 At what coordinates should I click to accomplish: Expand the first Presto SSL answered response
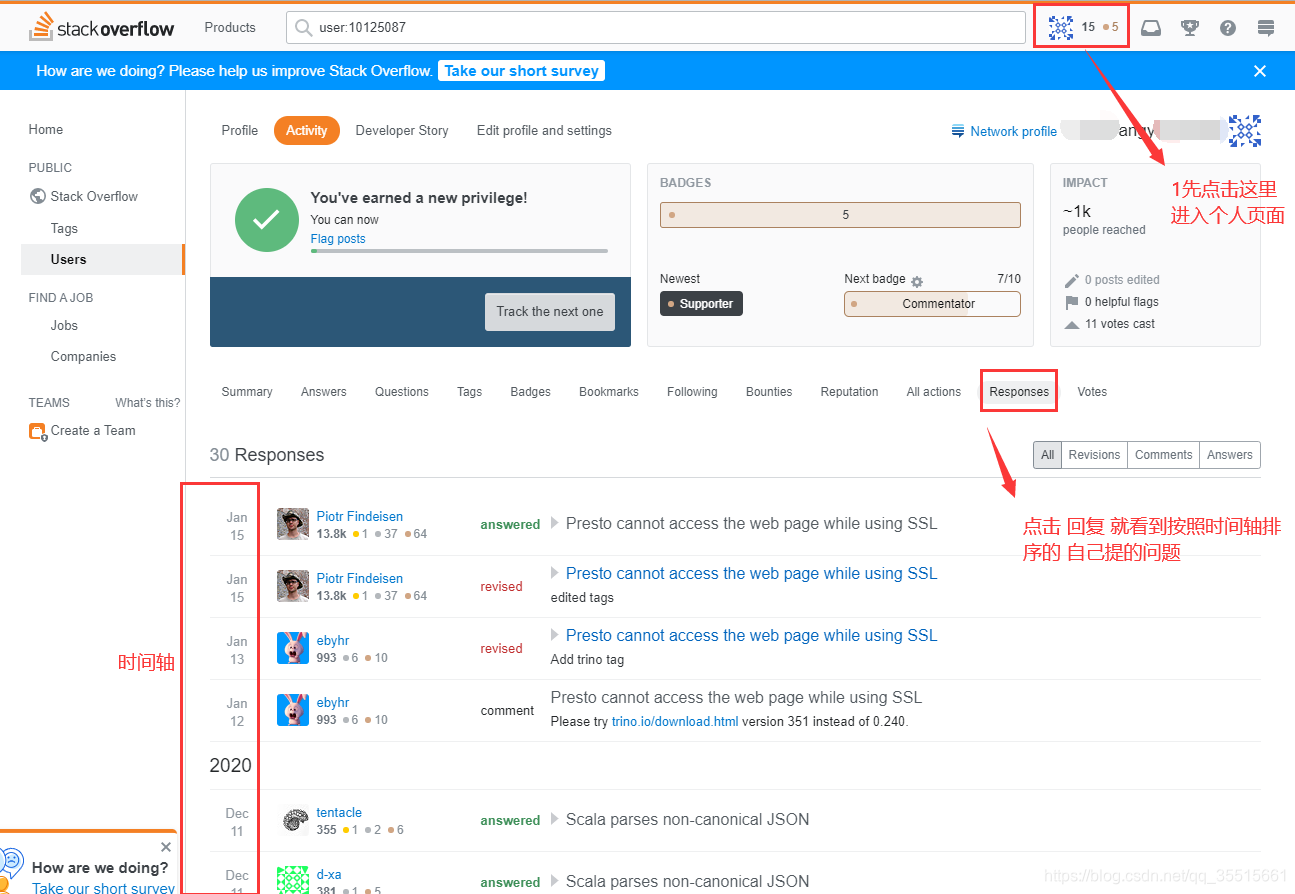tap(556, 523)
